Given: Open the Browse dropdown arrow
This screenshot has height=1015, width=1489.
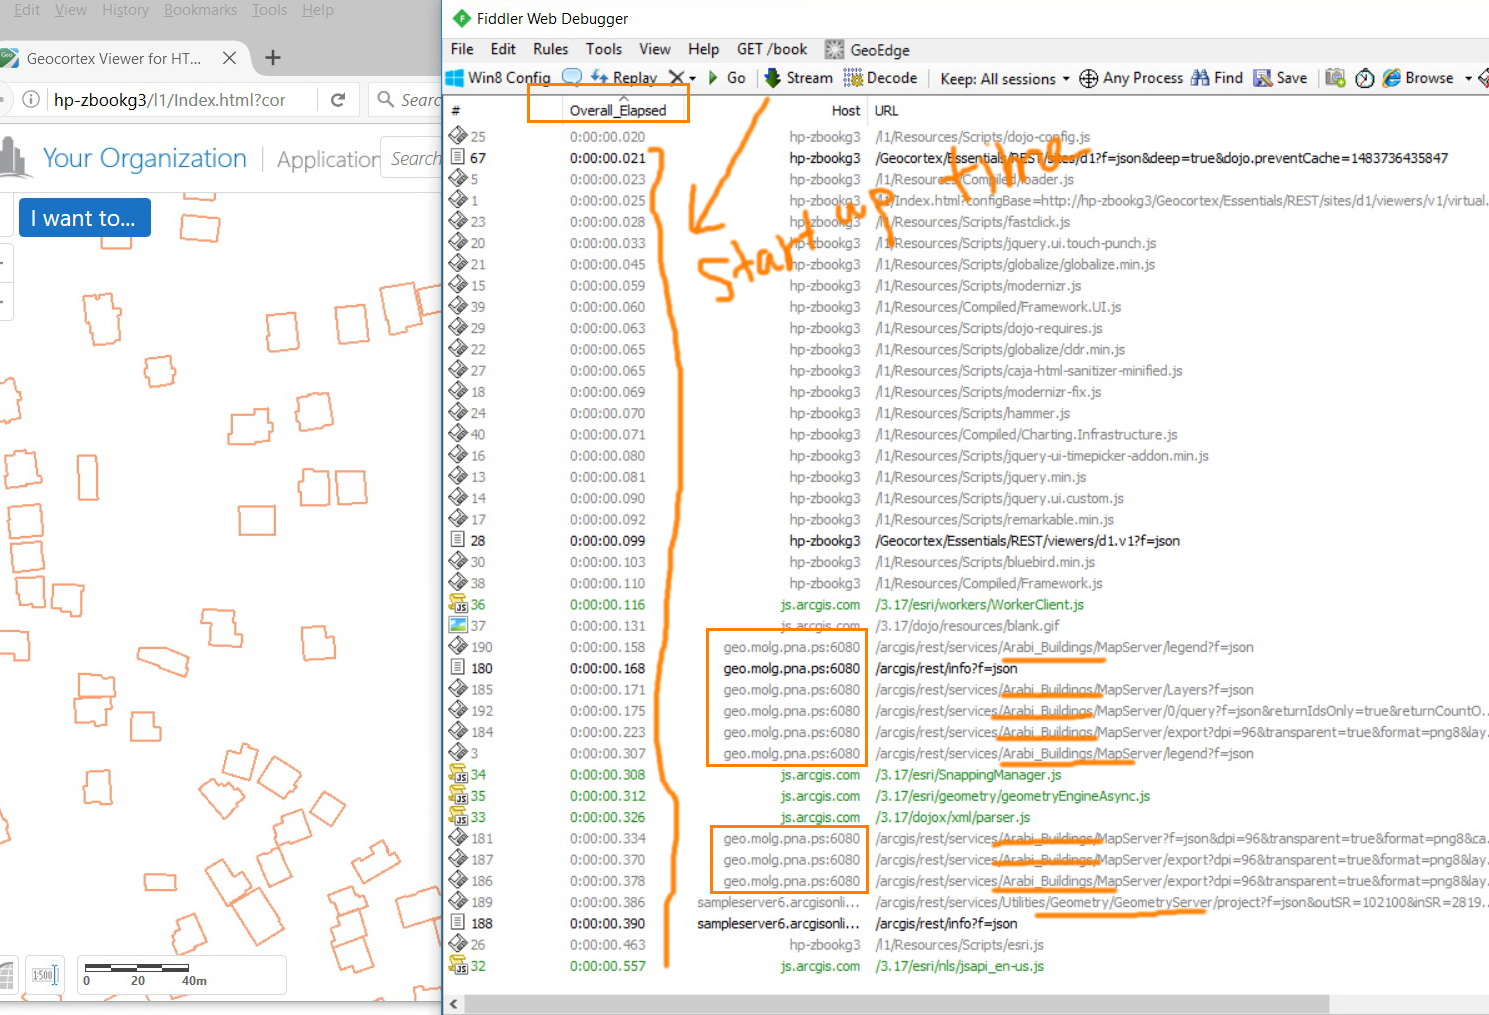Looking at the screenshot, I should (1468, 78).
